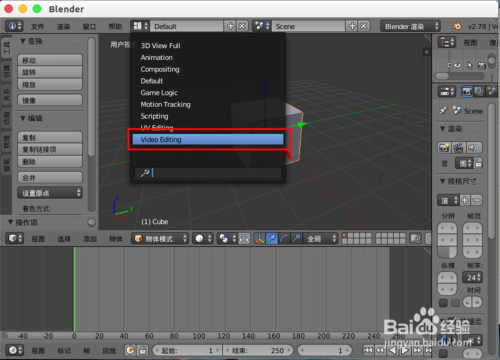Image resolution: width=500 pixels, height=360 pixels.
Task: Choose Default in the layout list
Action: click(152, 81)
